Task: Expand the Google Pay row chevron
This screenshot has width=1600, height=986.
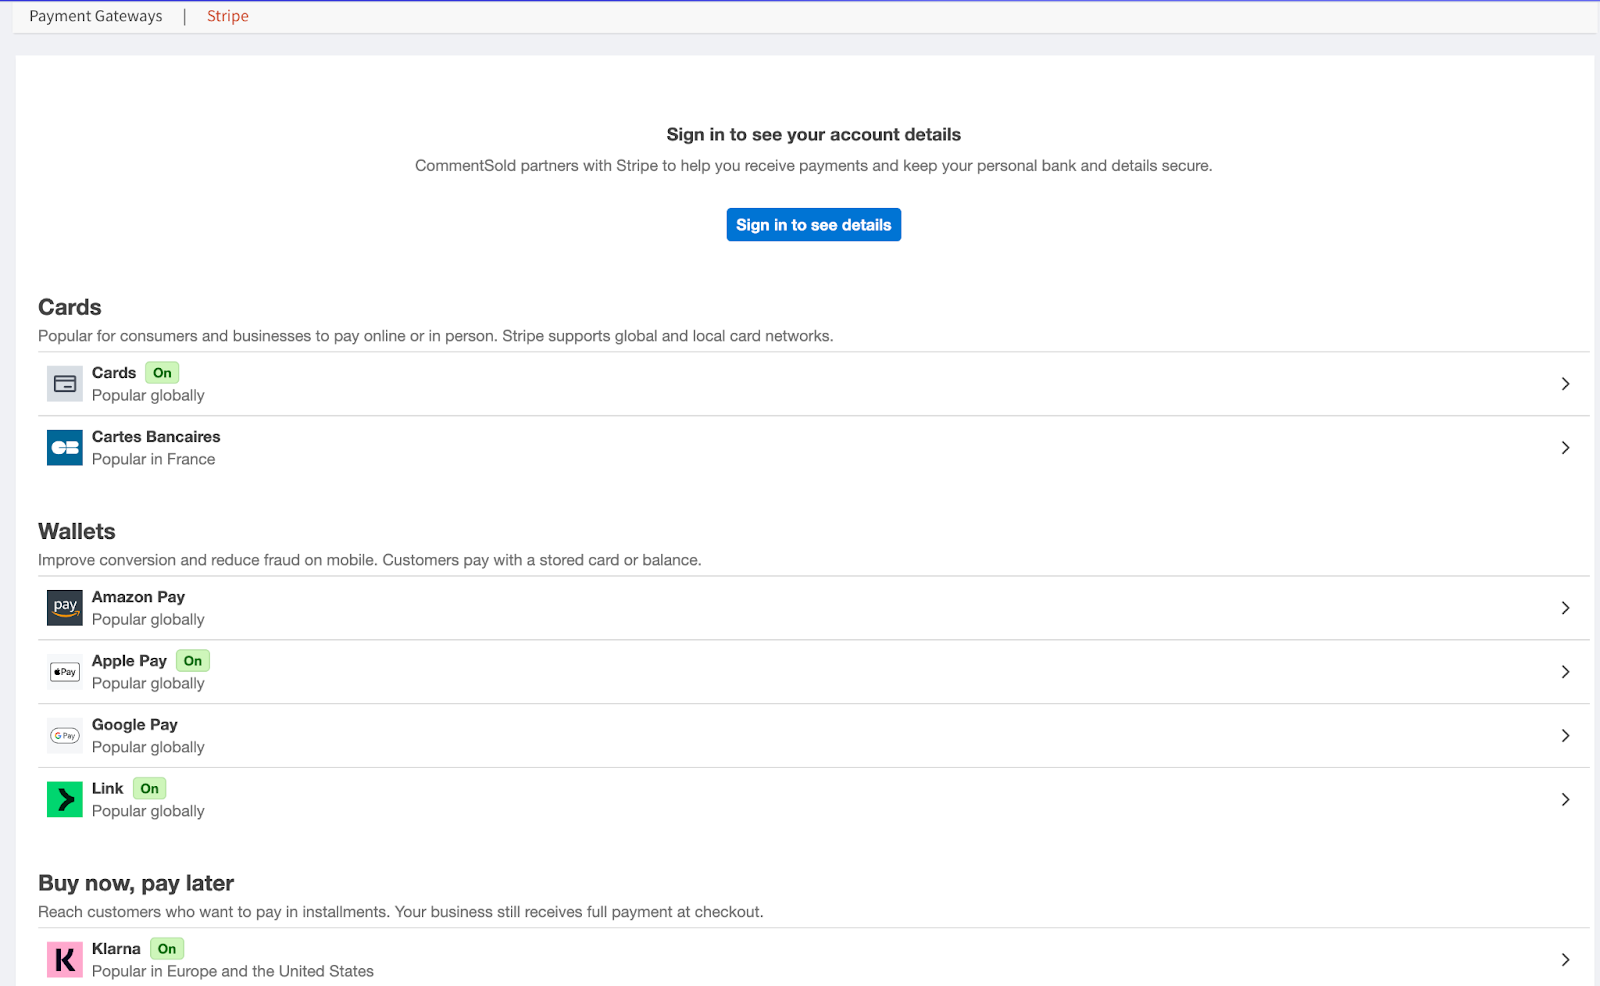Action: [x=1565, y=736]
